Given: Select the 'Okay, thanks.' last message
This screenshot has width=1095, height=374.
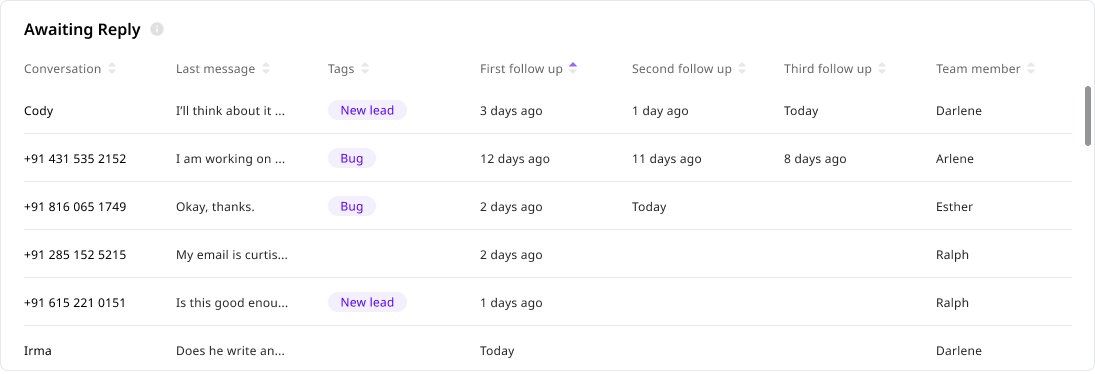Looking at the screenshot, I should point(216,207).
